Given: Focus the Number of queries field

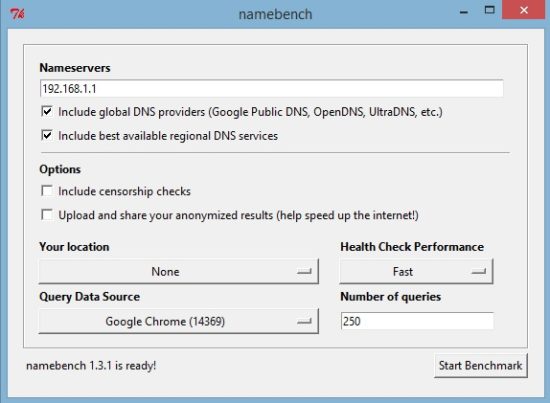Looking at the screenshot, I should [417, 321].
